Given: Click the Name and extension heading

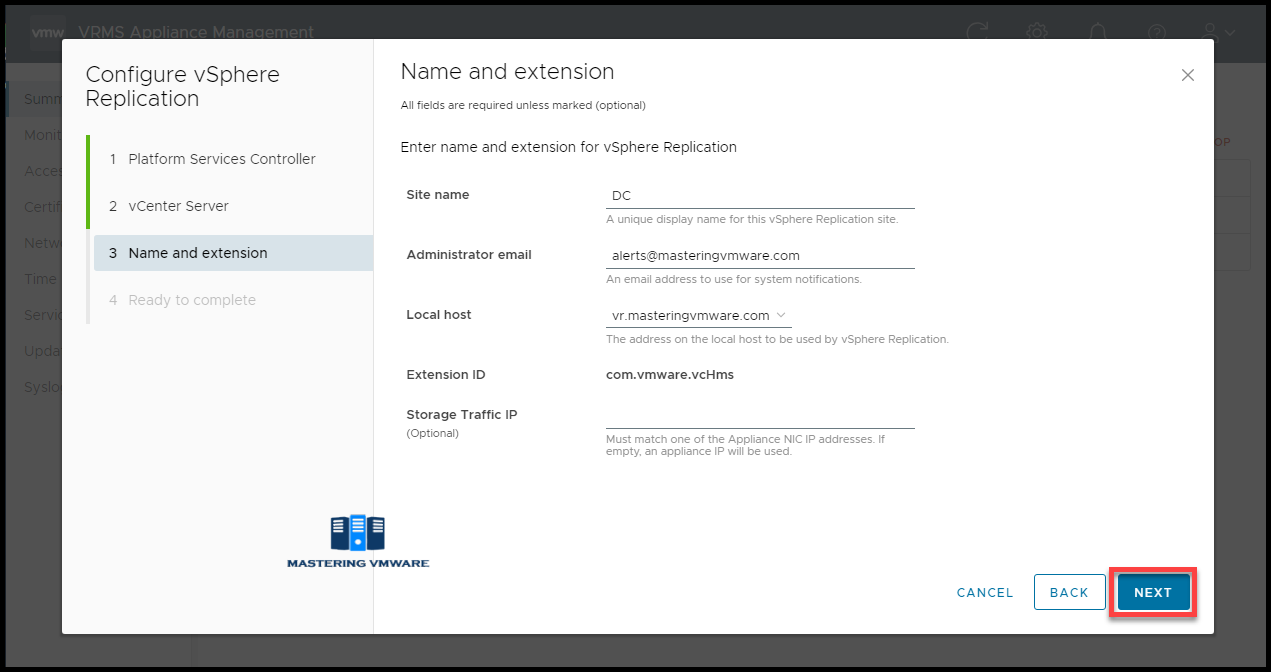Looking at the screenshot, I should [507, 72].
